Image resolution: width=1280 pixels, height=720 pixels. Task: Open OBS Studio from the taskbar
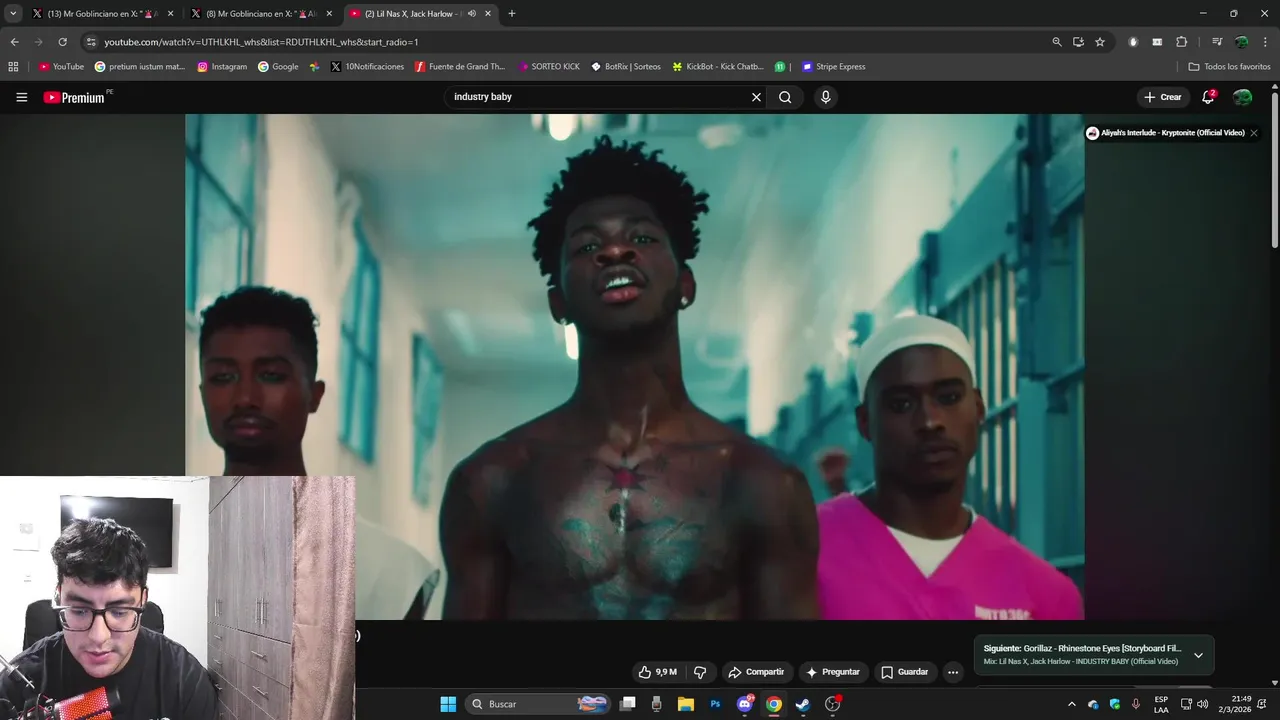click(x=832, y=704)
